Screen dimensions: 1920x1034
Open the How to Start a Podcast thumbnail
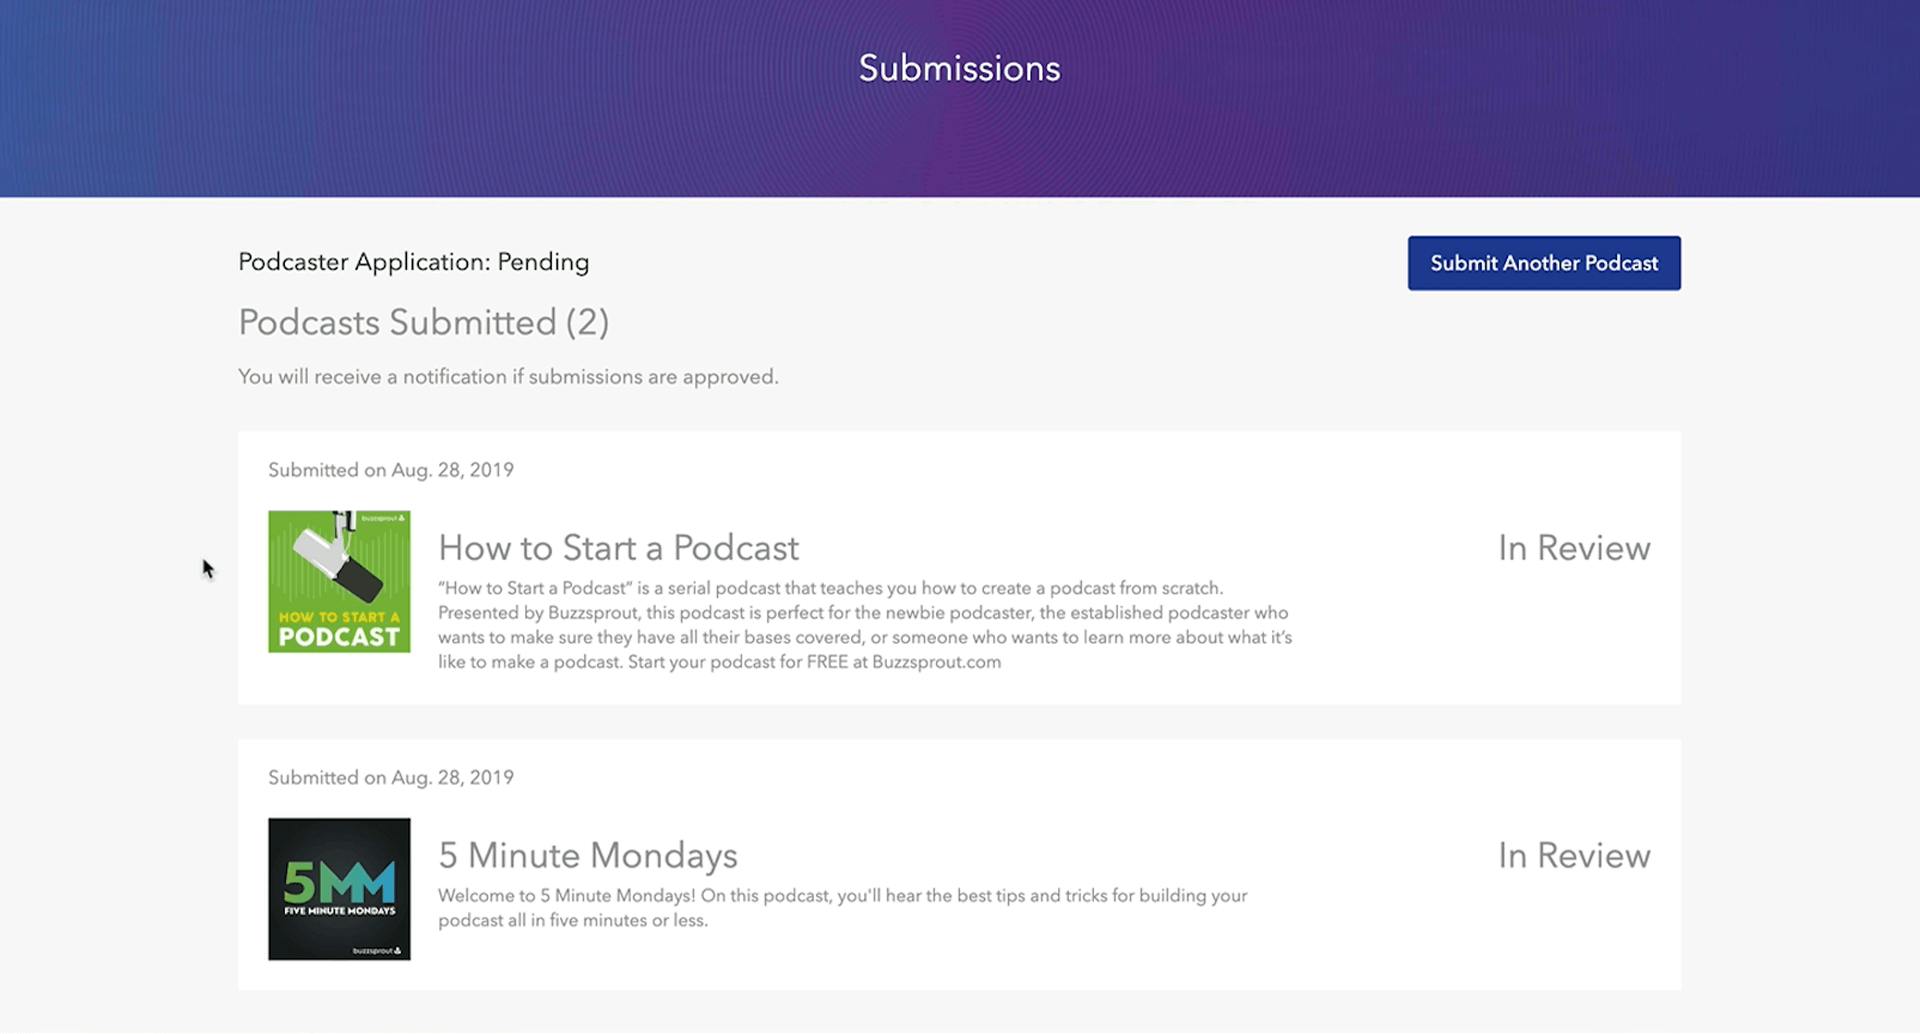338,580
